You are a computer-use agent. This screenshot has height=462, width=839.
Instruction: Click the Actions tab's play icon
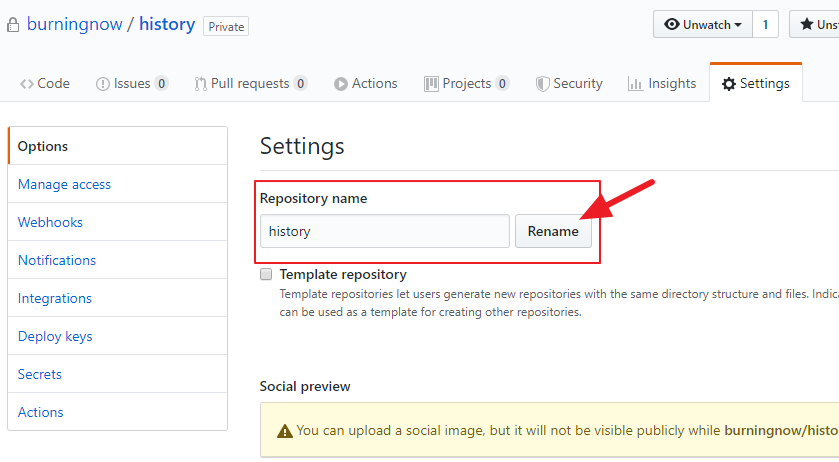click(x=340, y=84)
